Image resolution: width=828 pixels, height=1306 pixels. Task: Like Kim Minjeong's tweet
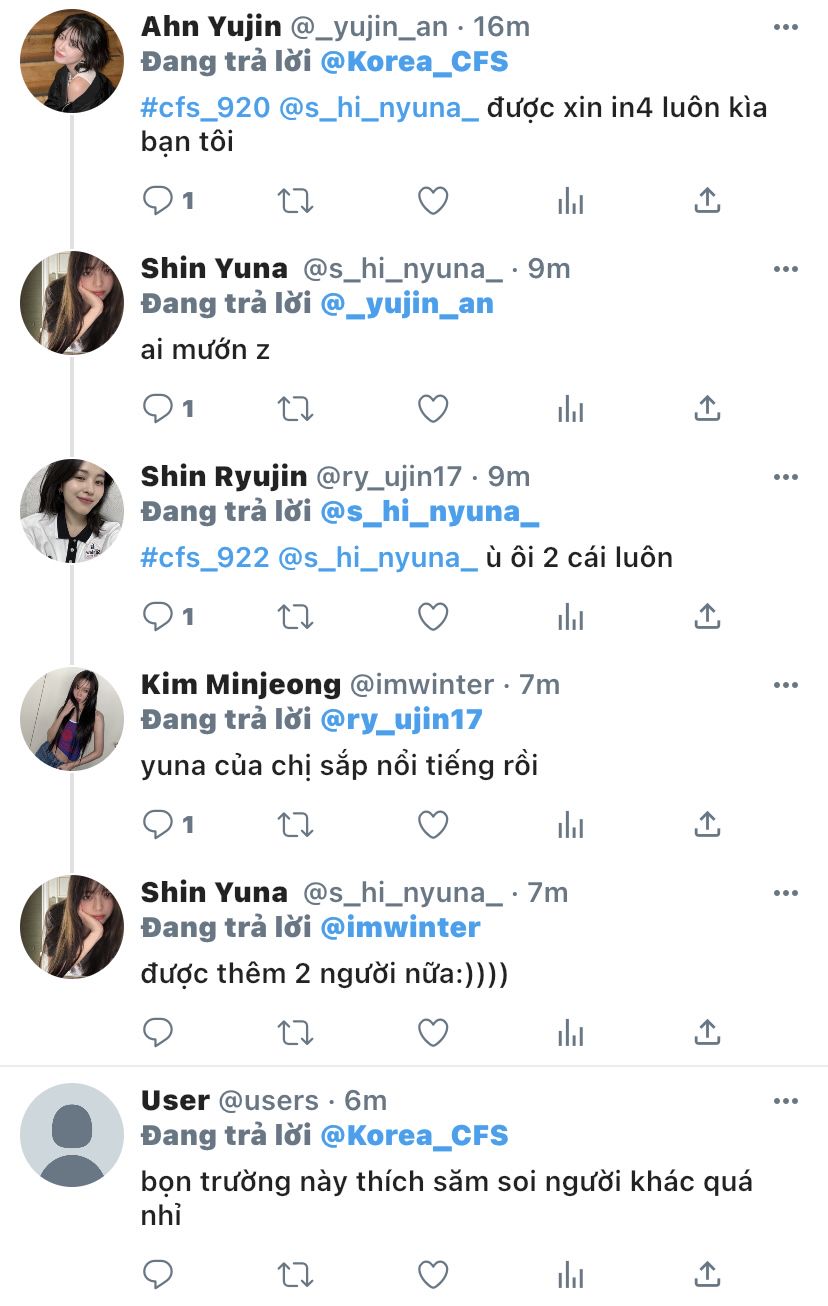(432, 825)
